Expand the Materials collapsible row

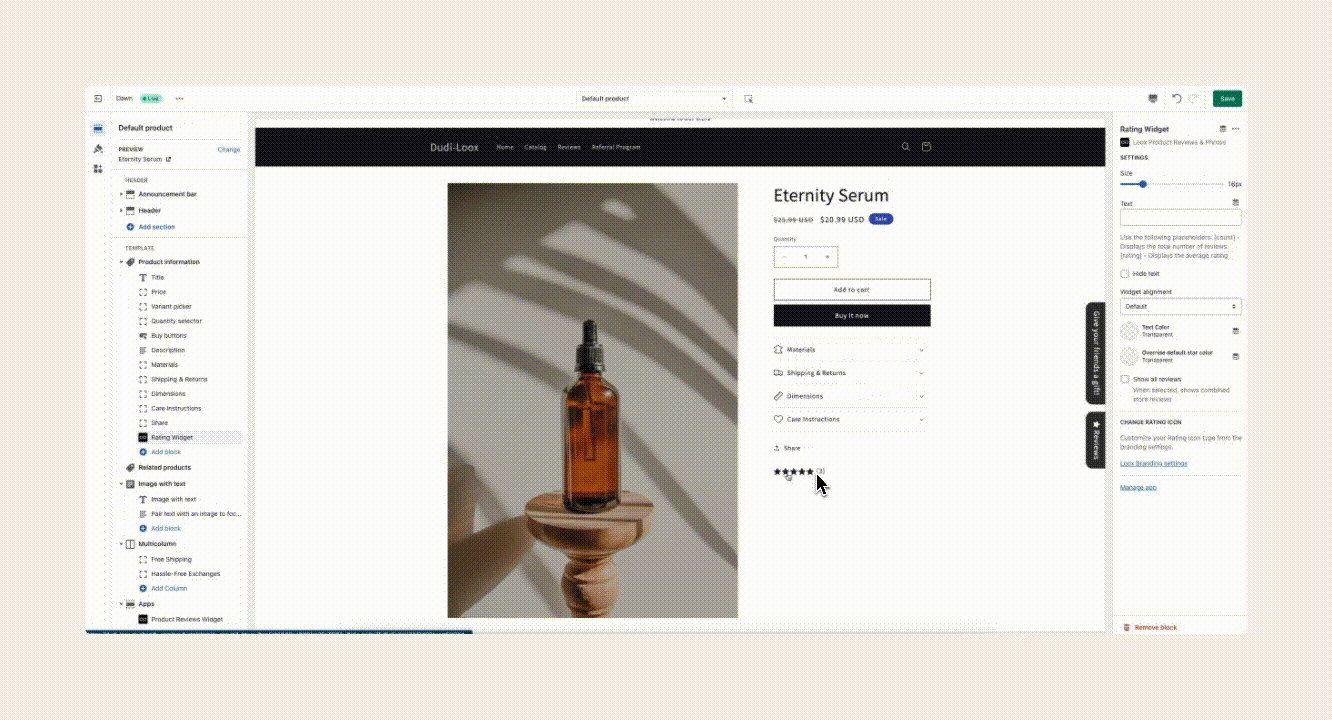(x=849, y=350)
